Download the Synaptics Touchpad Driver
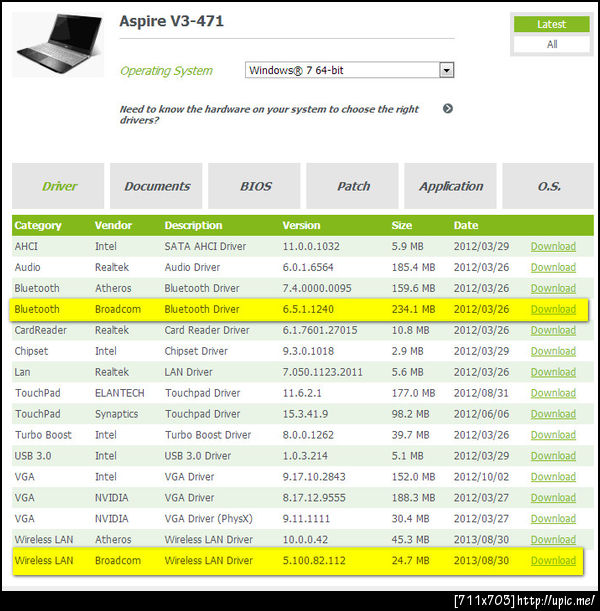Viewport: 600px width, 611px height. pos(553,414)
